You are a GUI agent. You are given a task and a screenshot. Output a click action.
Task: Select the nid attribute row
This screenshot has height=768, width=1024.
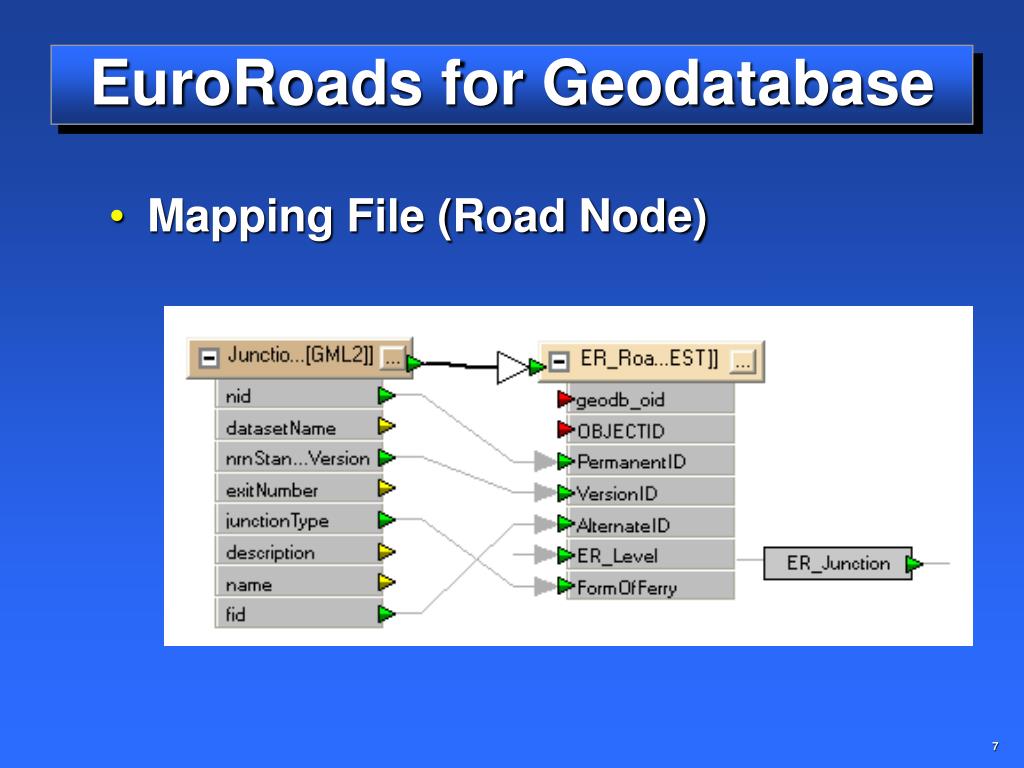pyautogui.click(x=298, y=396)
